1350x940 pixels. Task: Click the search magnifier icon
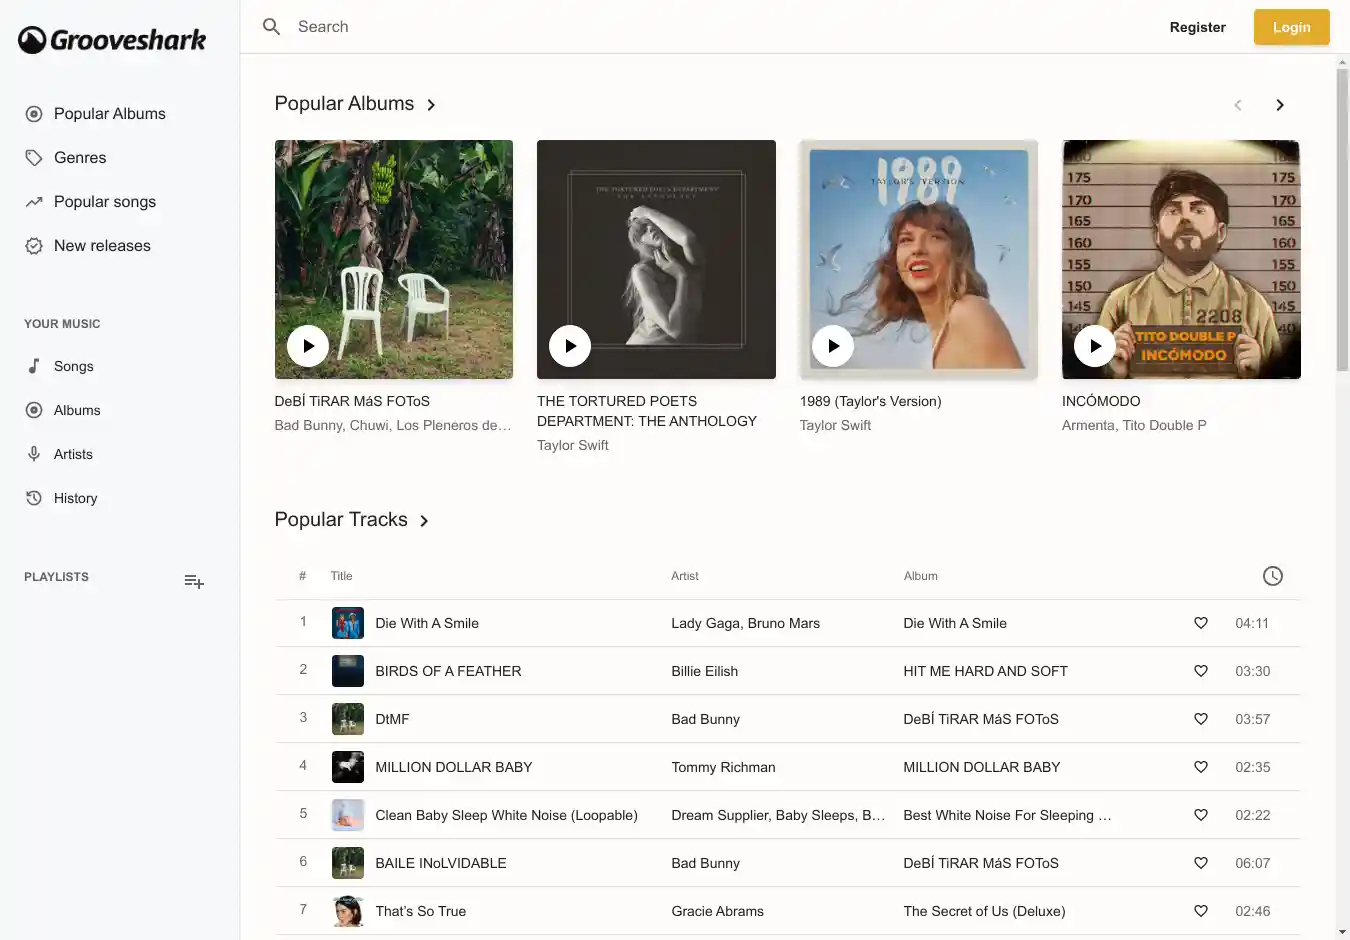click(271, 27)
